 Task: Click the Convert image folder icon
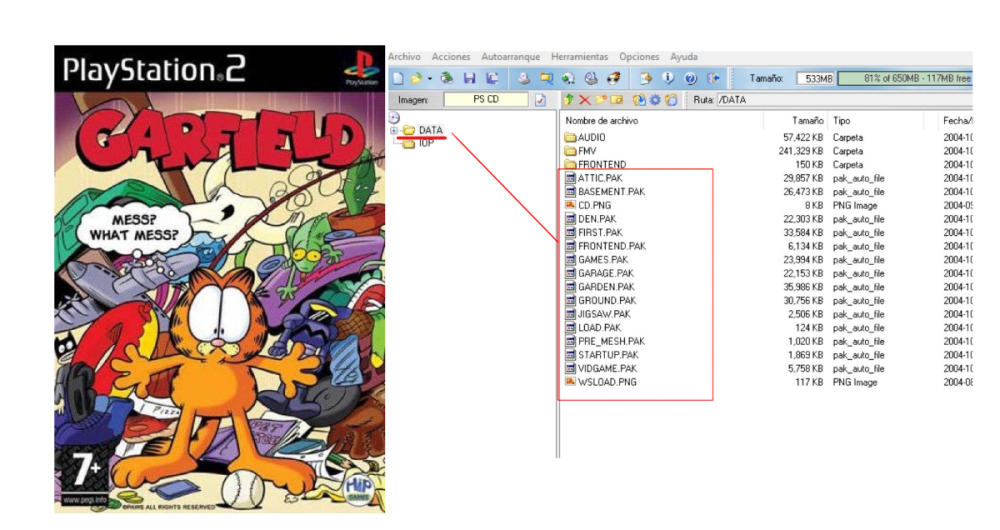click(547, 78)
